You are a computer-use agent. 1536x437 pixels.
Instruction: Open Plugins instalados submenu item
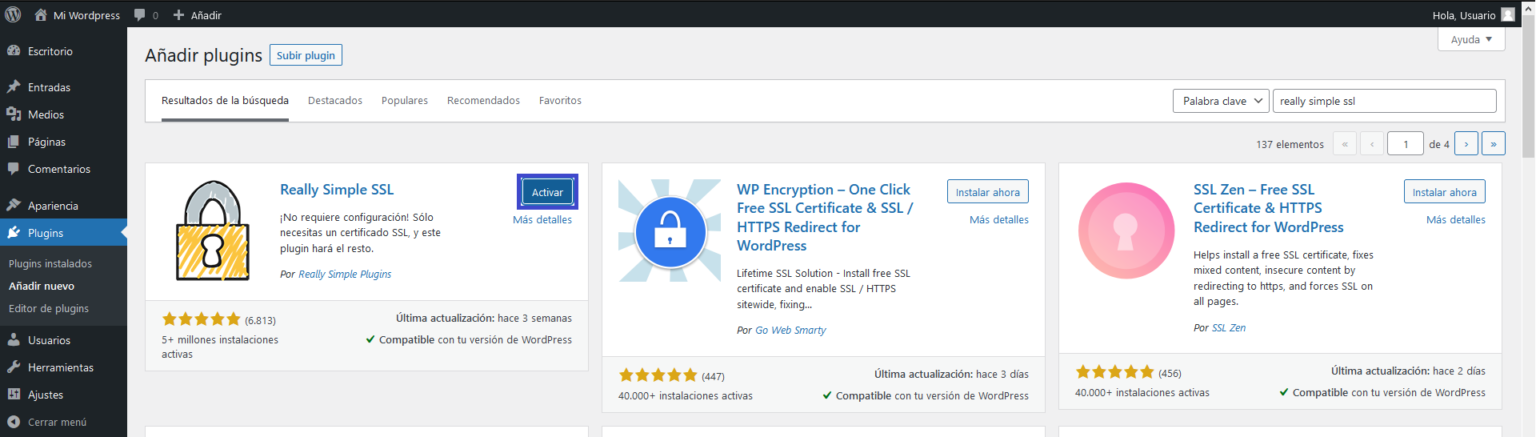(50, 264)
